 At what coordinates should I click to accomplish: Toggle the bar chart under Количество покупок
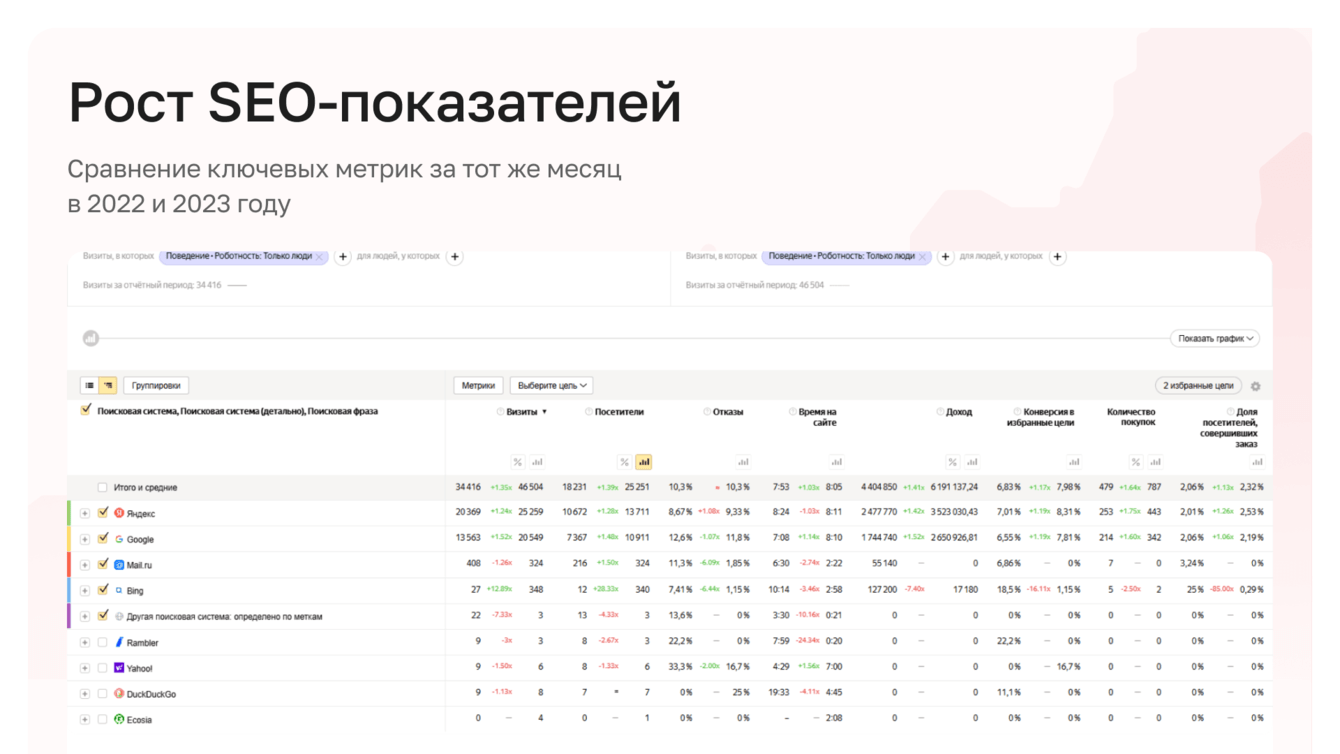coord(1155,462)
